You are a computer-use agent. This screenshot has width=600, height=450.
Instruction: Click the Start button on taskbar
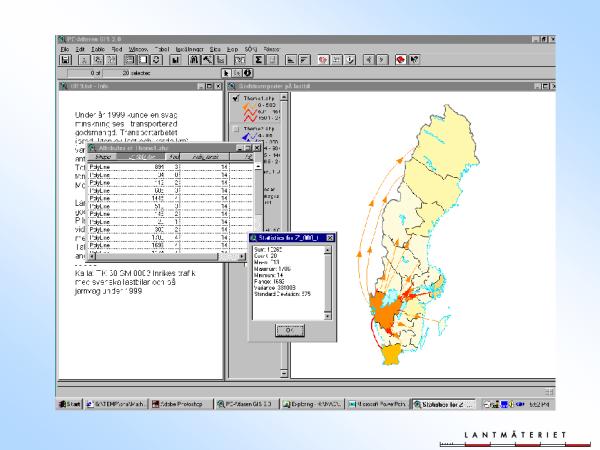pyautogui.click(x=70, y=405)
